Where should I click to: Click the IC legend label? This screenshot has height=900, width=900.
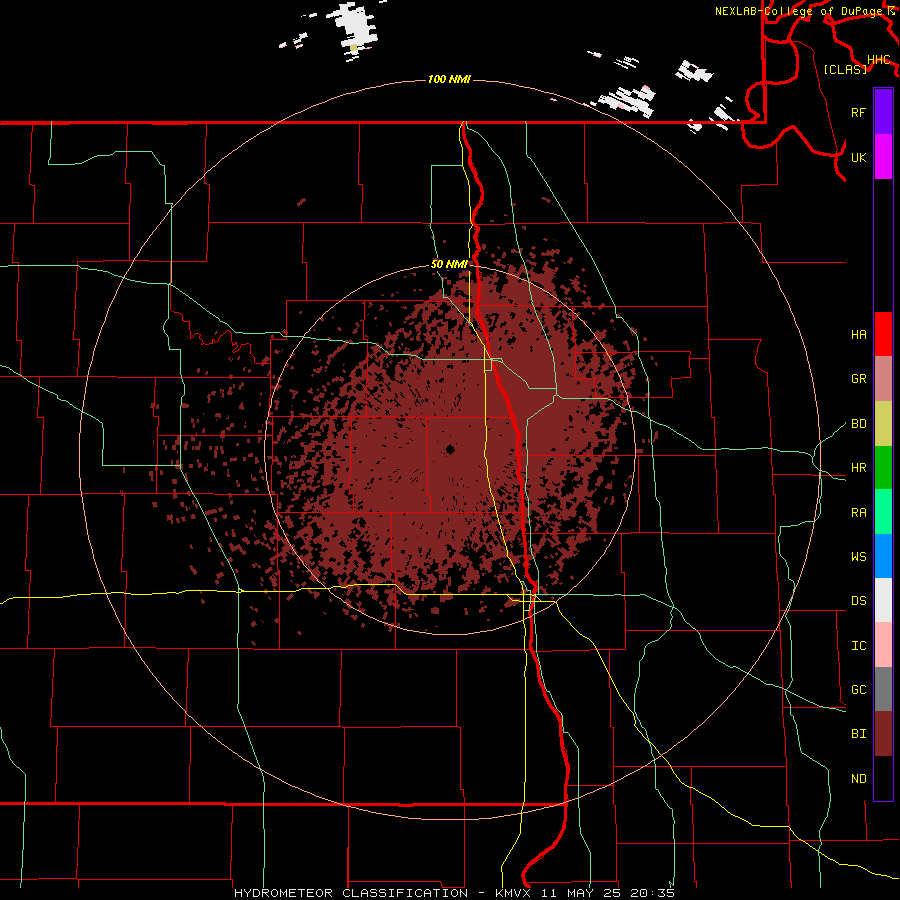(x=858, y=646)
